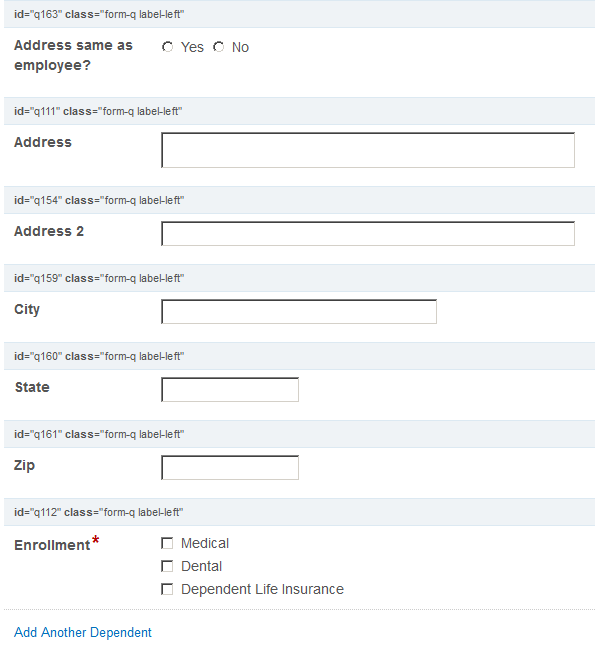
Task: Open the Add Another Dependent link
Action: pos(83,632)
